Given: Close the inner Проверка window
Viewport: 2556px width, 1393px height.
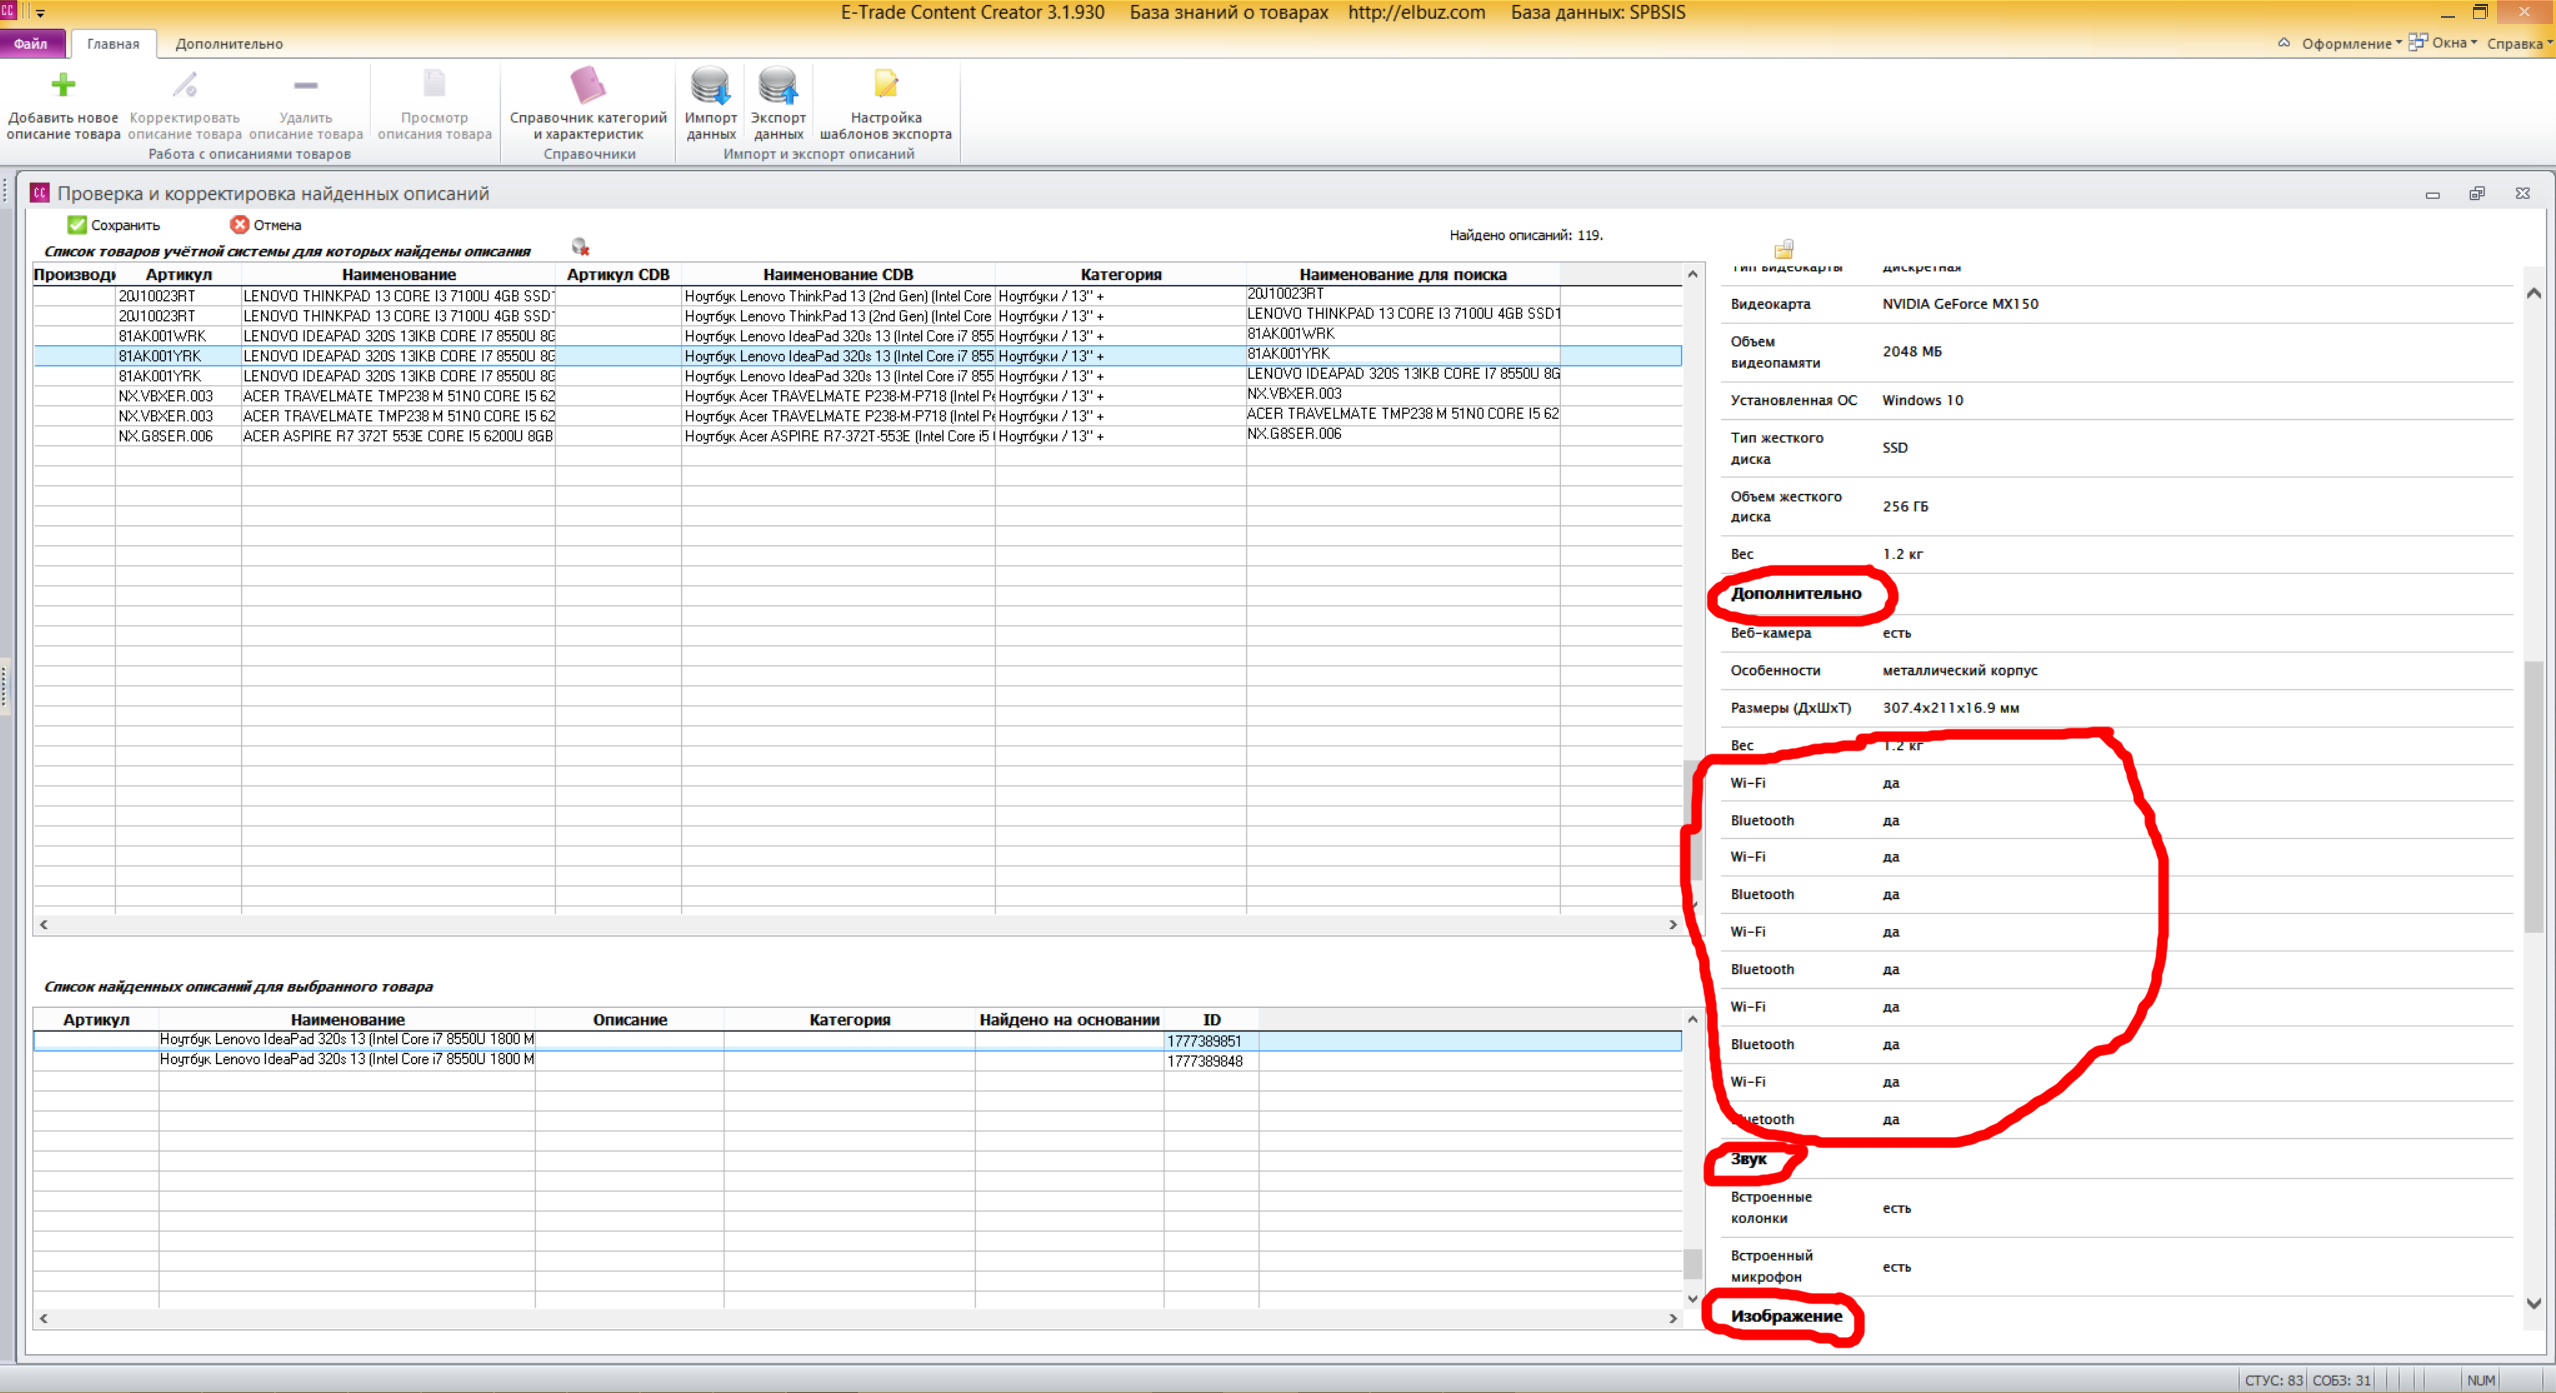Looking at the screenshot, I should pos(2522,194).
